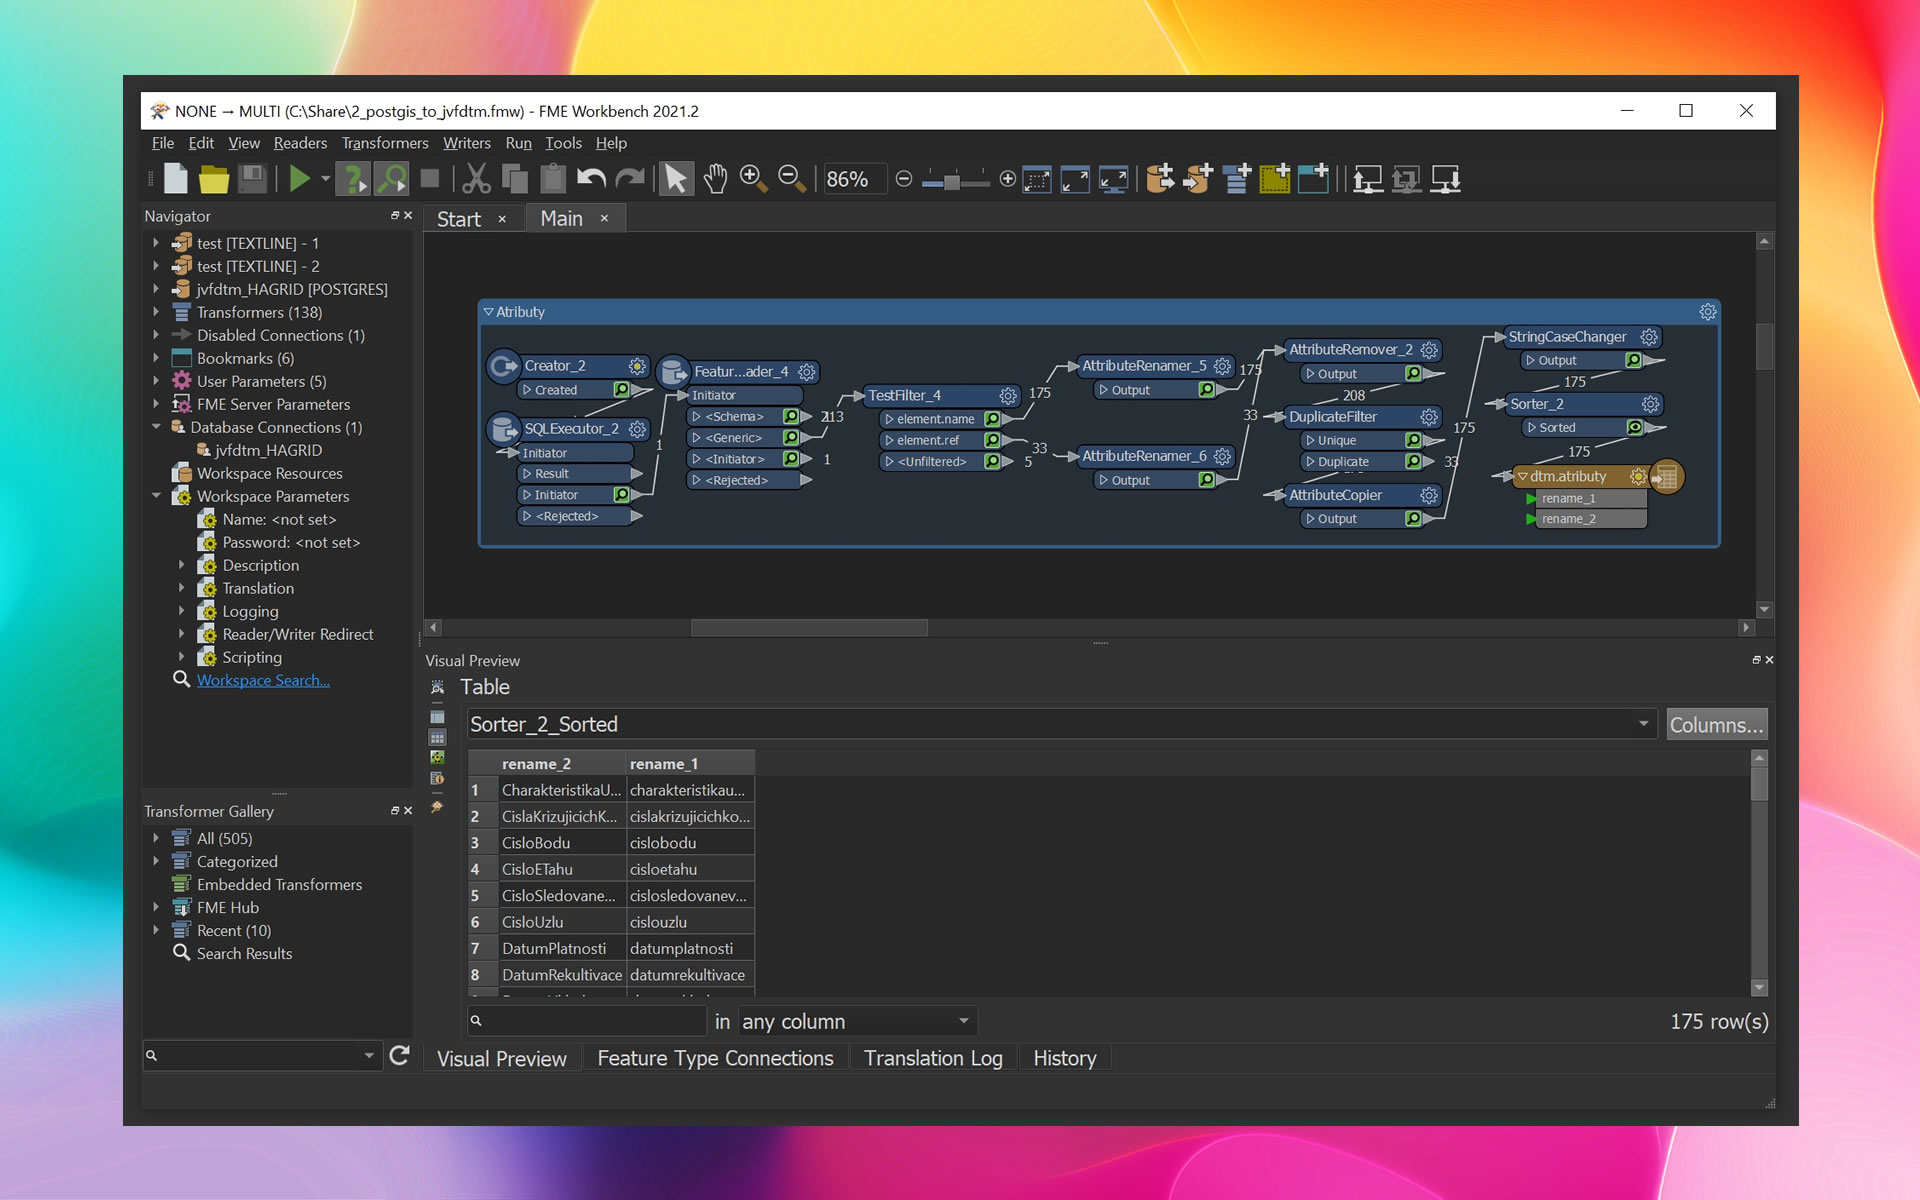Screen dimensions: 1920x1200
Task: Open the Atributy bookmark gear settings
Action: [1708, 312]
